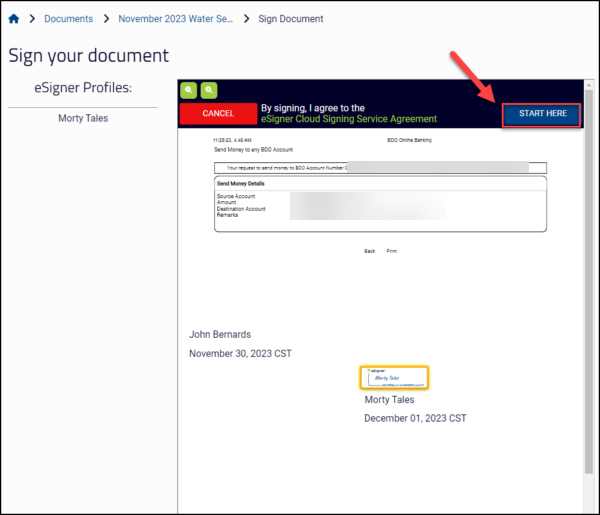600x515 pixels.
Task: Click the home icon in breadcrumb
Action: (x=14, y=19)
